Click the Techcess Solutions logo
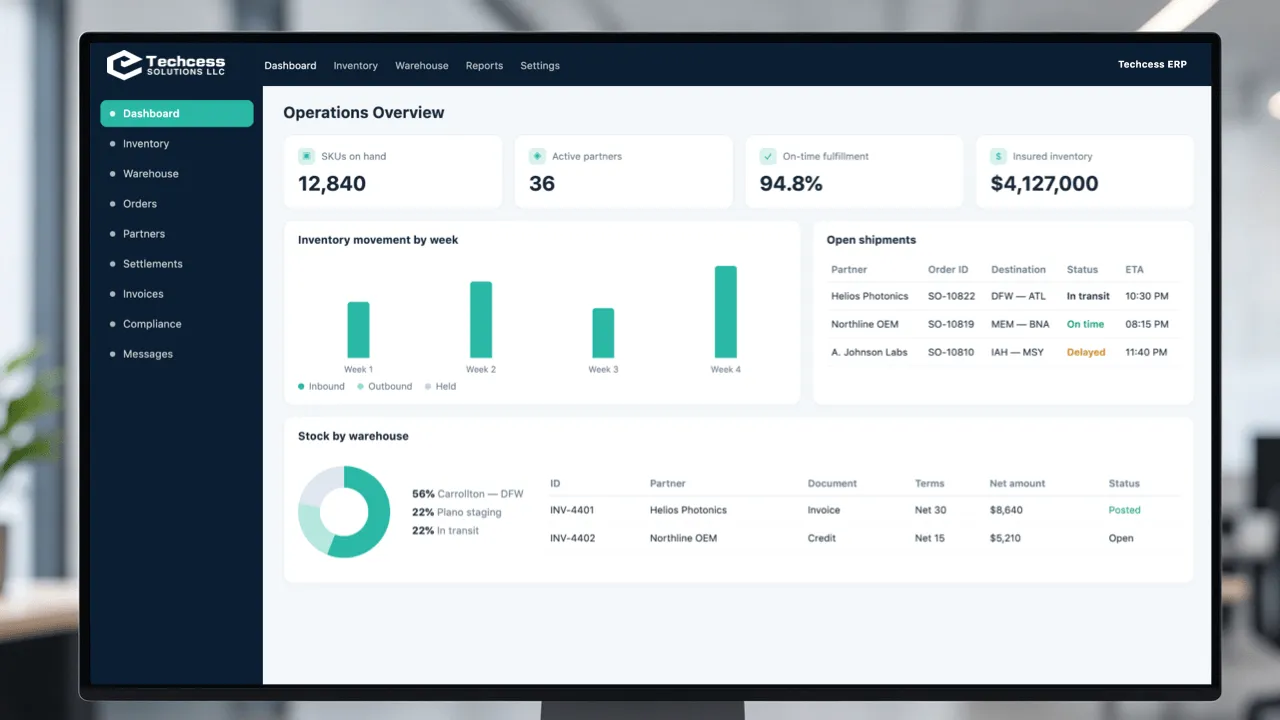 coord(166,65)
